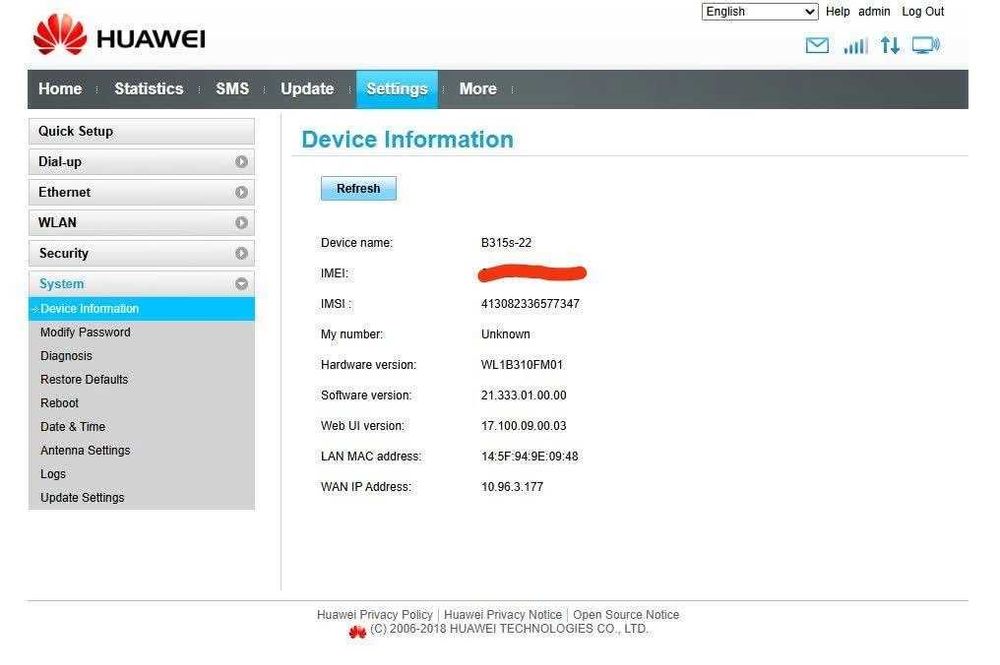Open Huawei Privacy Policy link
The height and width of the screenshot is (665, 1000).
point(374,615)
